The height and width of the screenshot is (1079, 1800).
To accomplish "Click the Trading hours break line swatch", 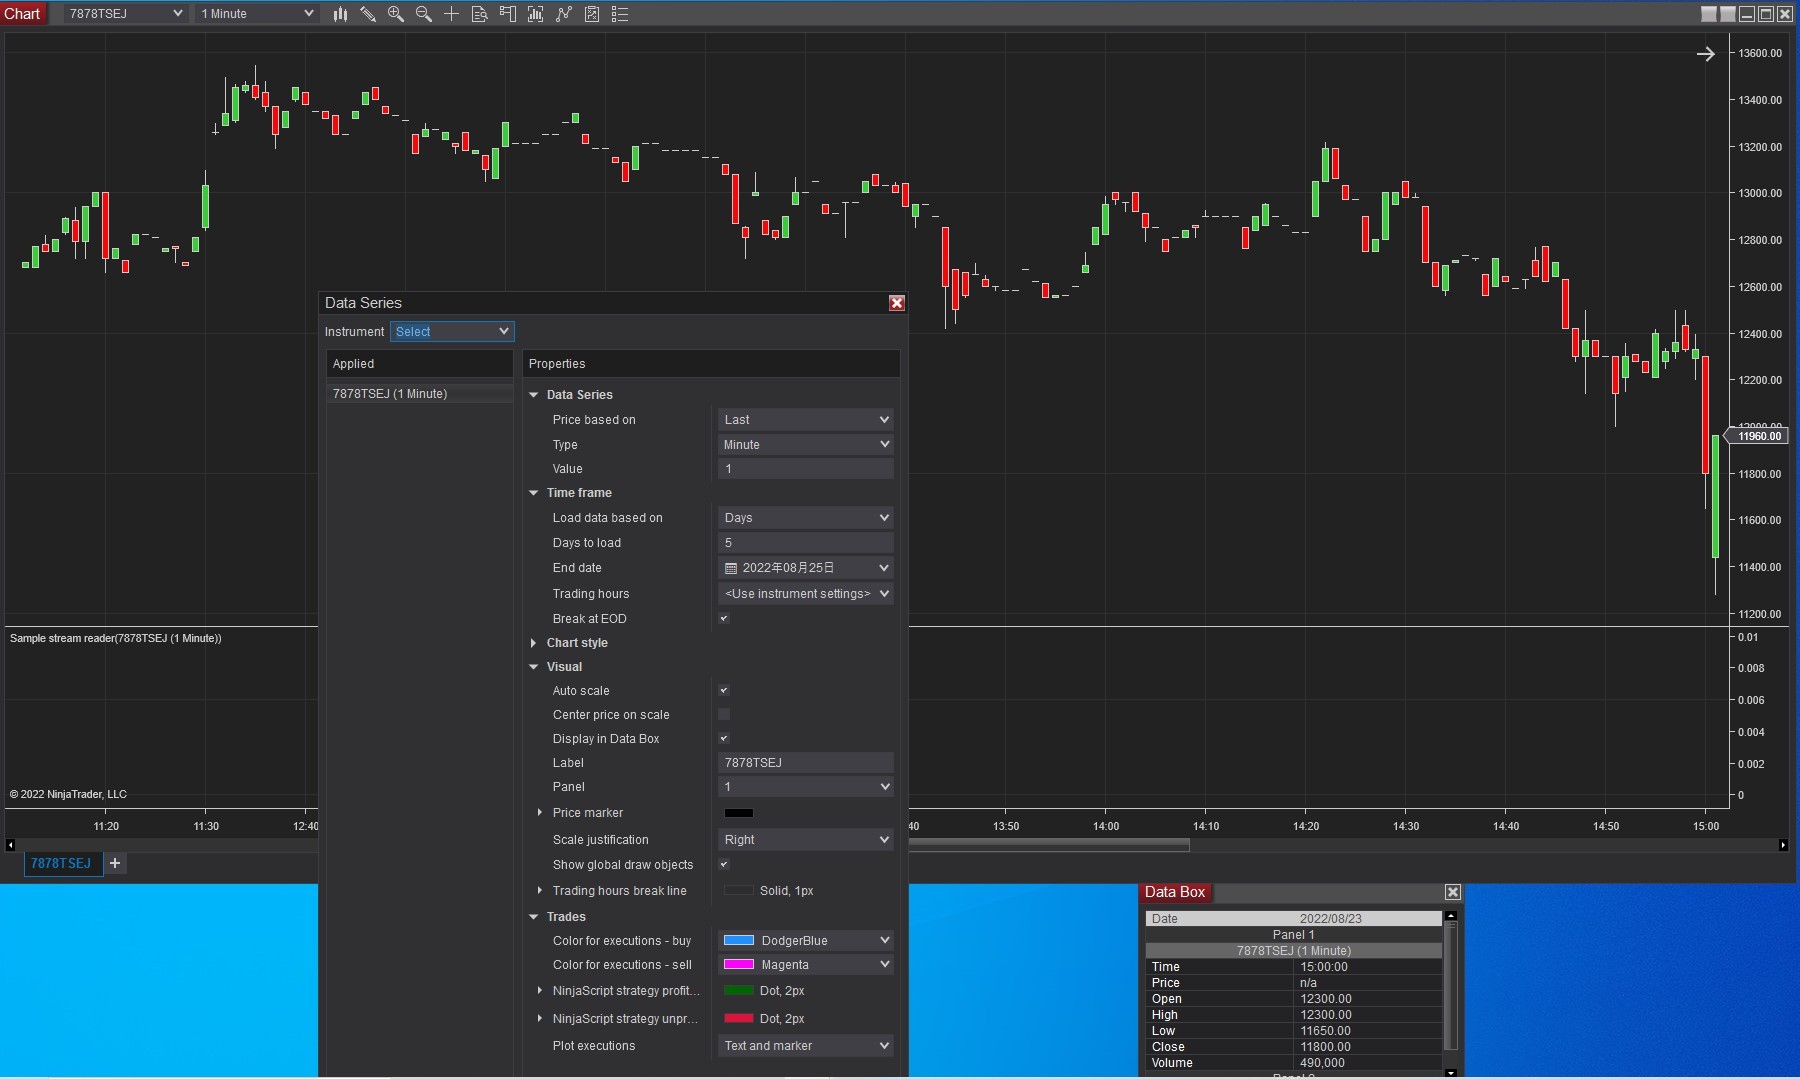I will (739, 891).
